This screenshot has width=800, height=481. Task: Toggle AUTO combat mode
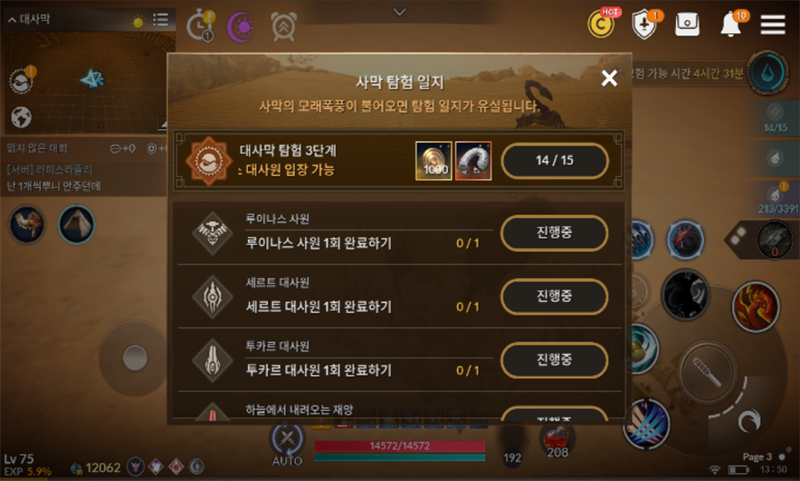click(x=287, y=446)
